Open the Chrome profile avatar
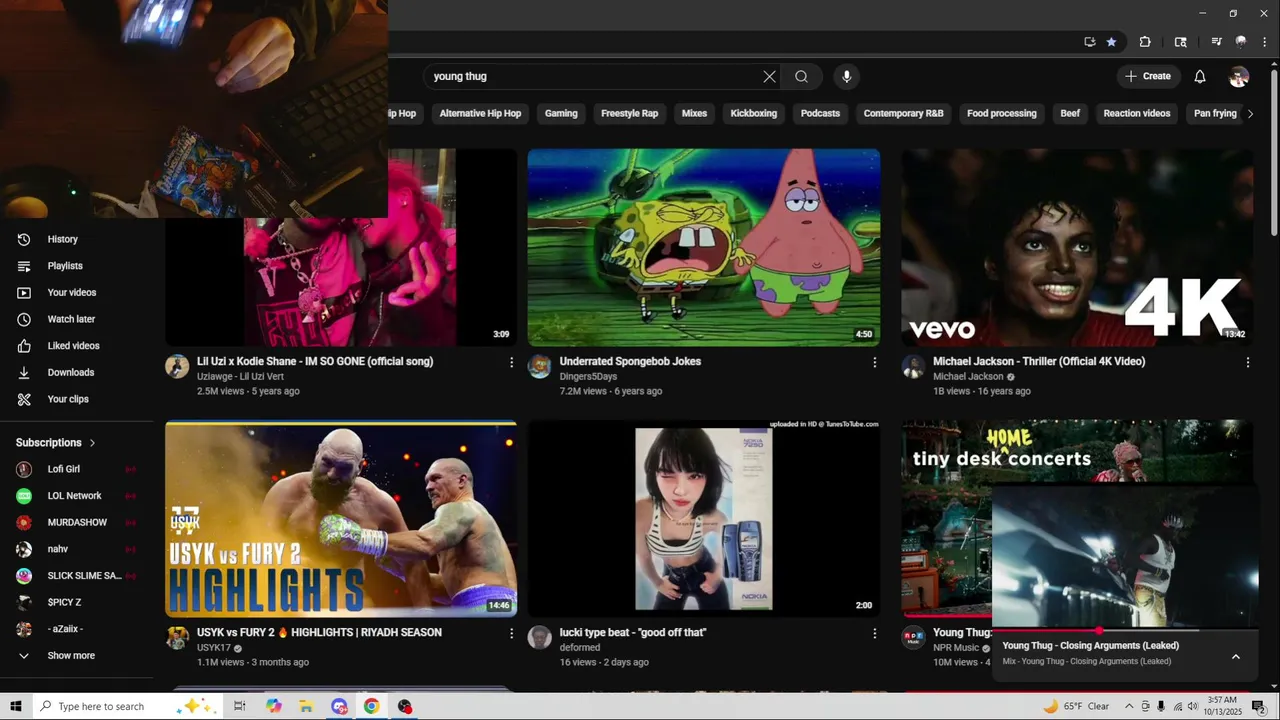Image resolution: width=1280 pixels, height=720 pixels. pos(1241,42)
